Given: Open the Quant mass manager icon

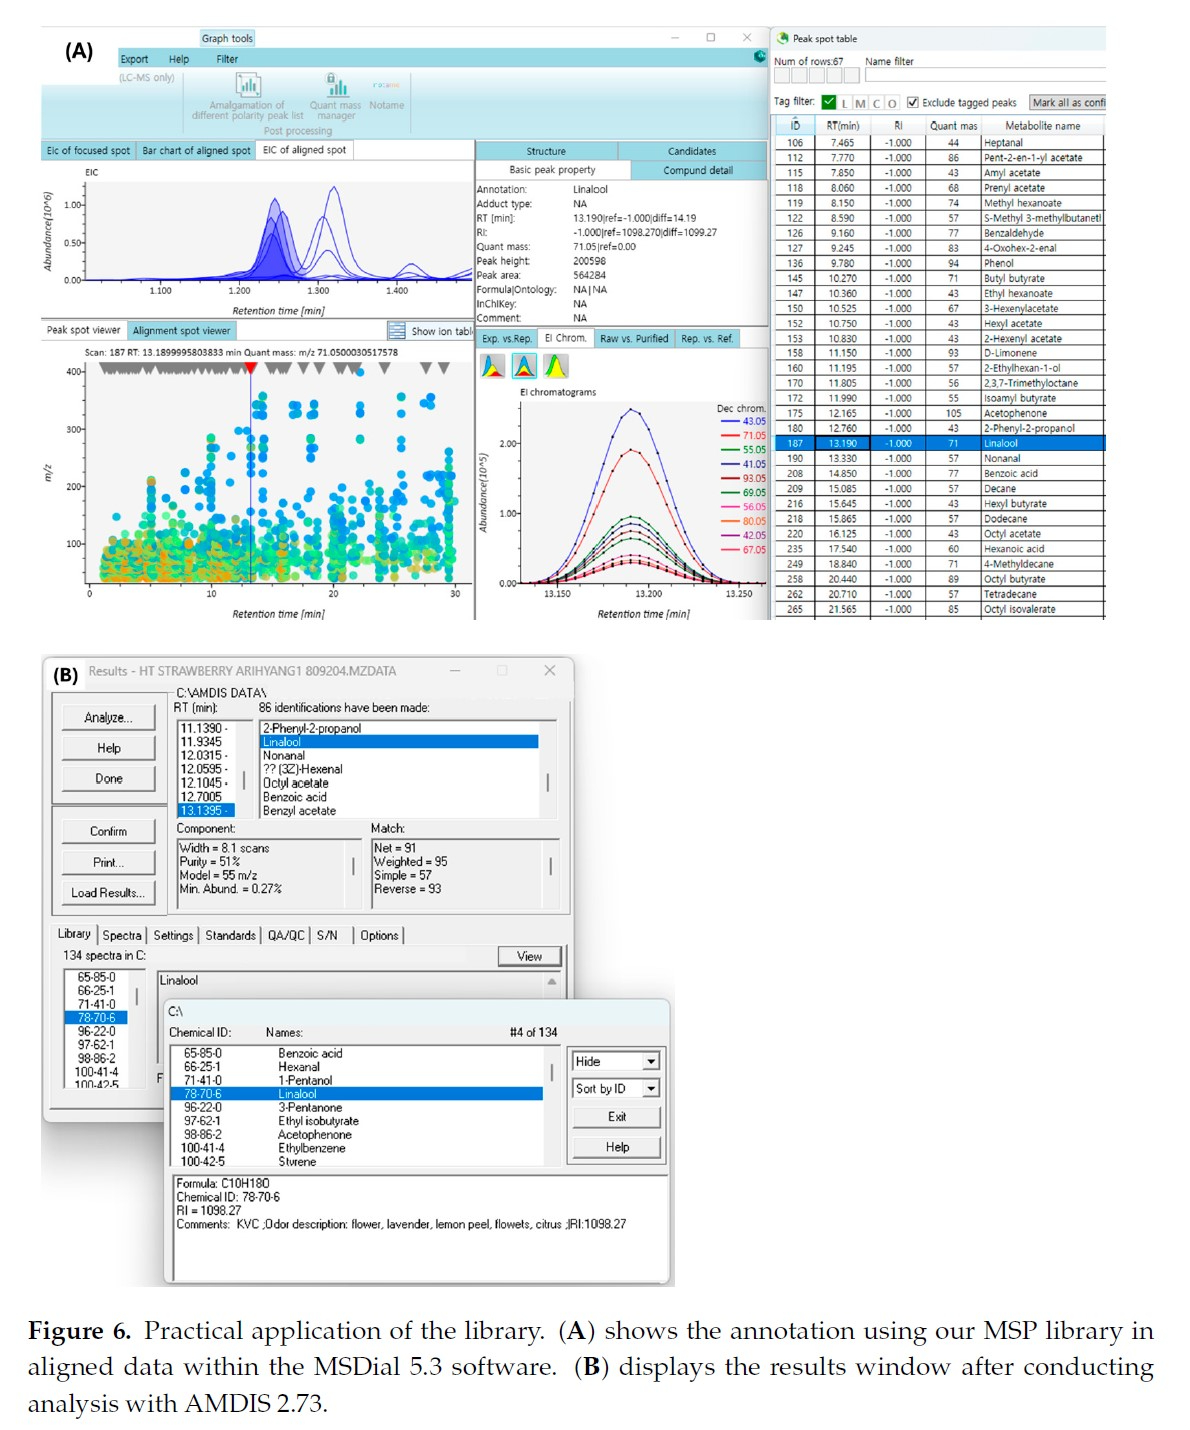Looking at the screenshot, I should tap(336, 85).
